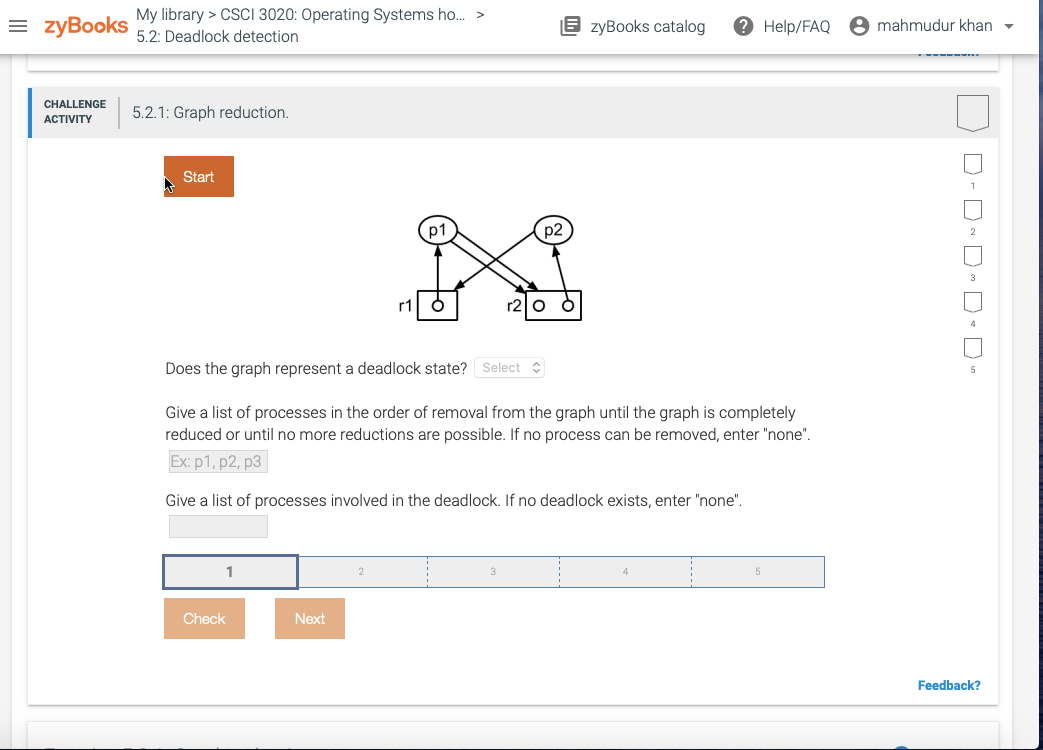Select progress ribbon marker 5
The image size is (1043, 750).
coord(972,348)
